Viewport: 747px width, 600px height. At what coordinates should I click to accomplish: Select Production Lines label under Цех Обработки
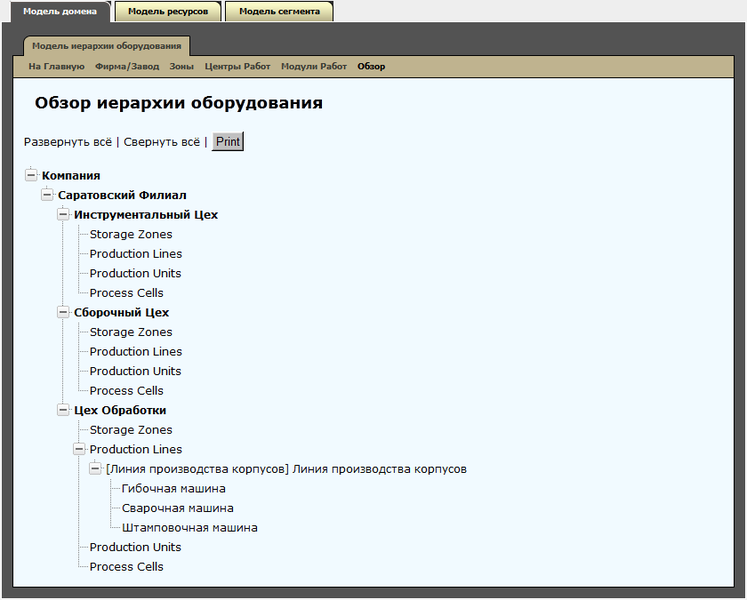(136, 449)
